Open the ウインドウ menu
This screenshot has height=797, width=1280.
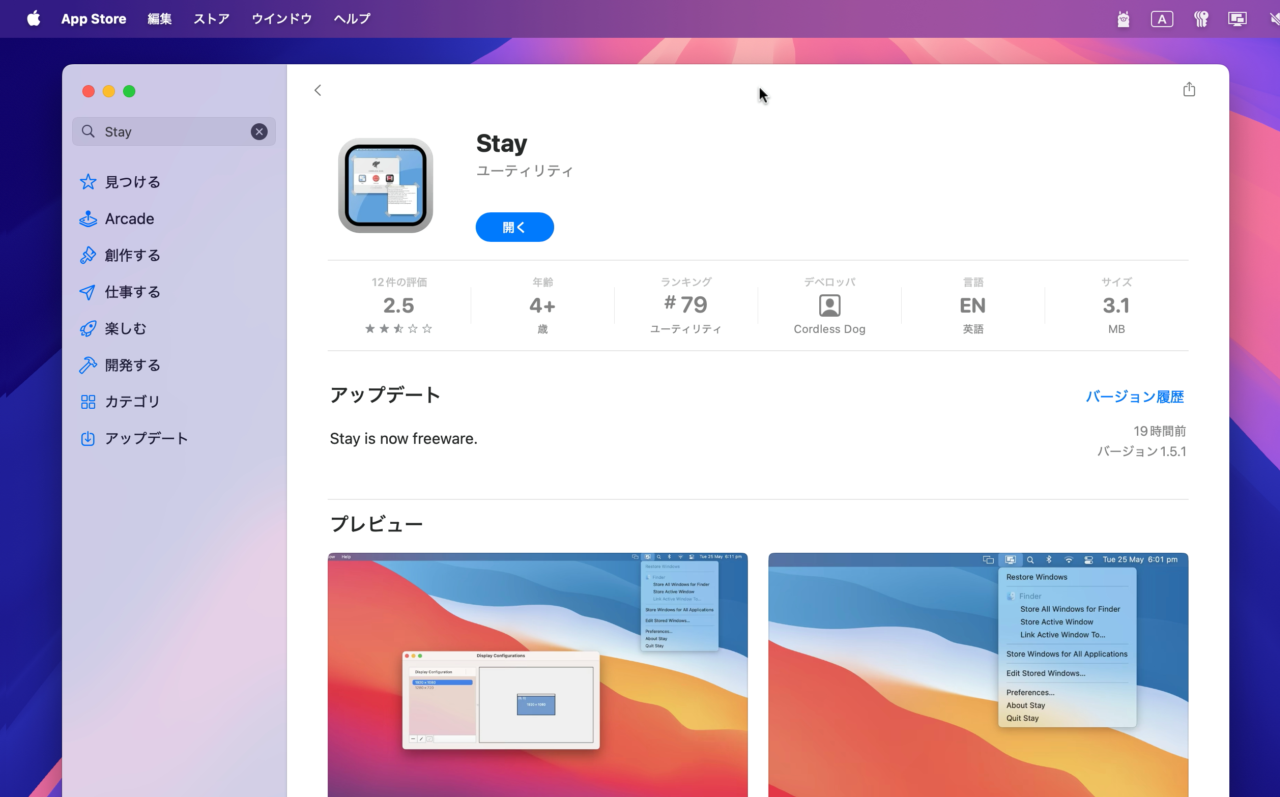click(x=281, y=18)
